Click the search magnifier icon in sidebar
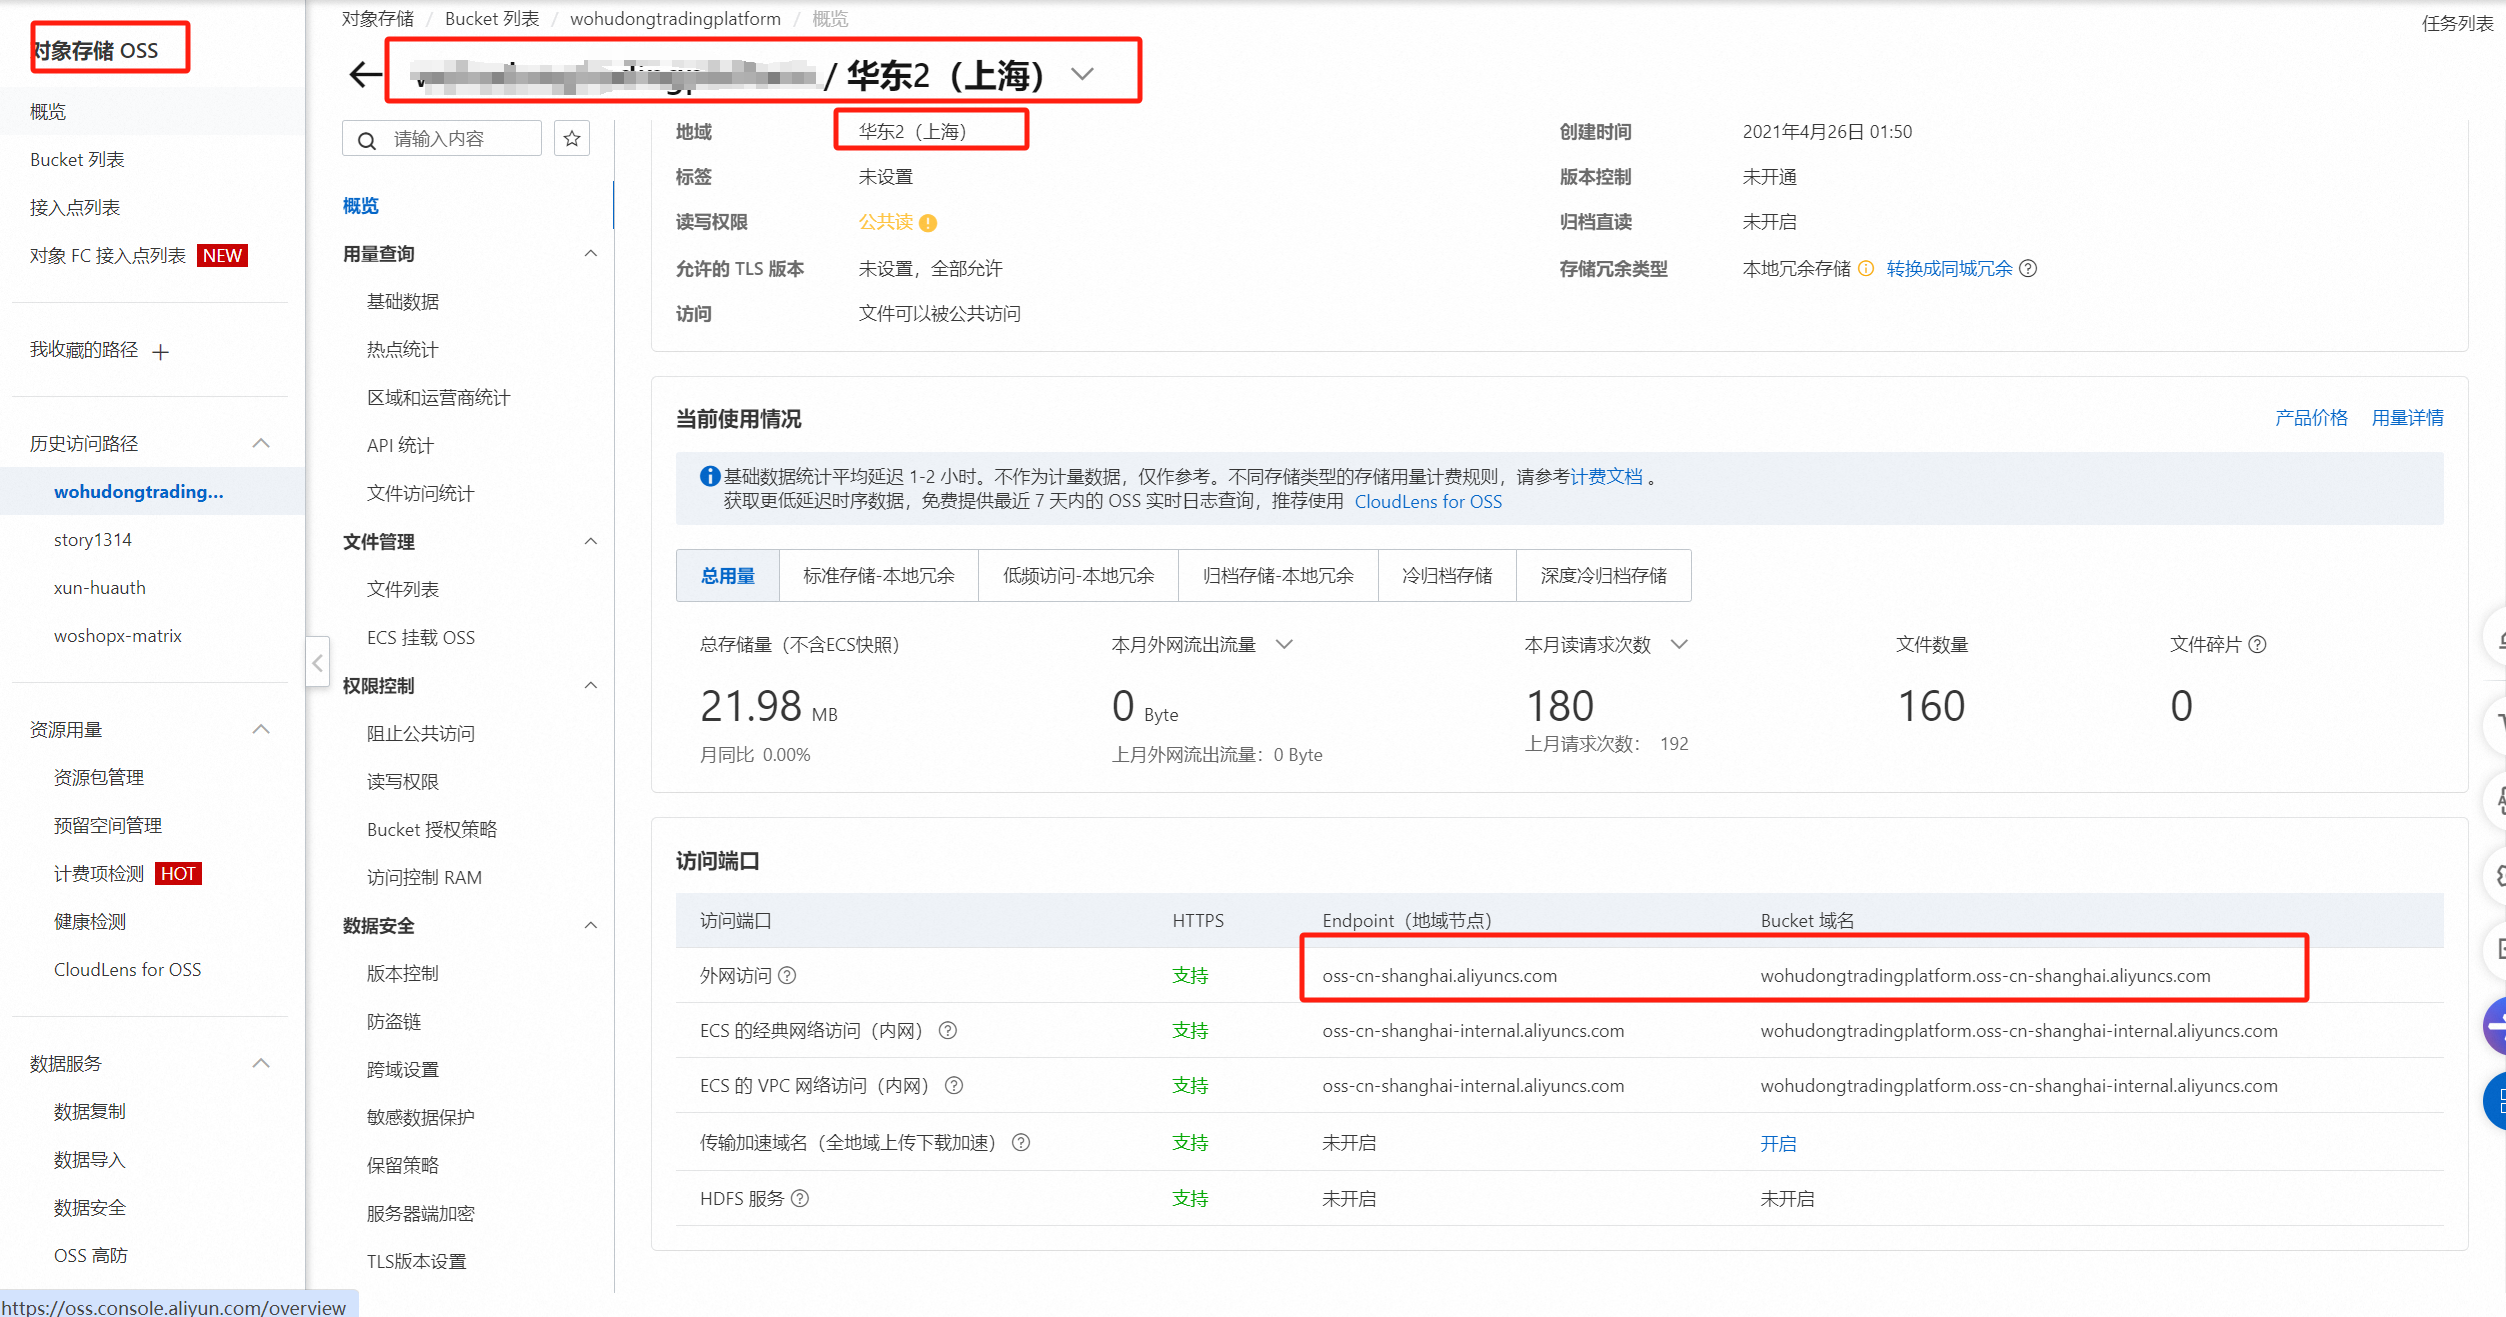This screenshot has width=2506, height=1317. [367, 140]
